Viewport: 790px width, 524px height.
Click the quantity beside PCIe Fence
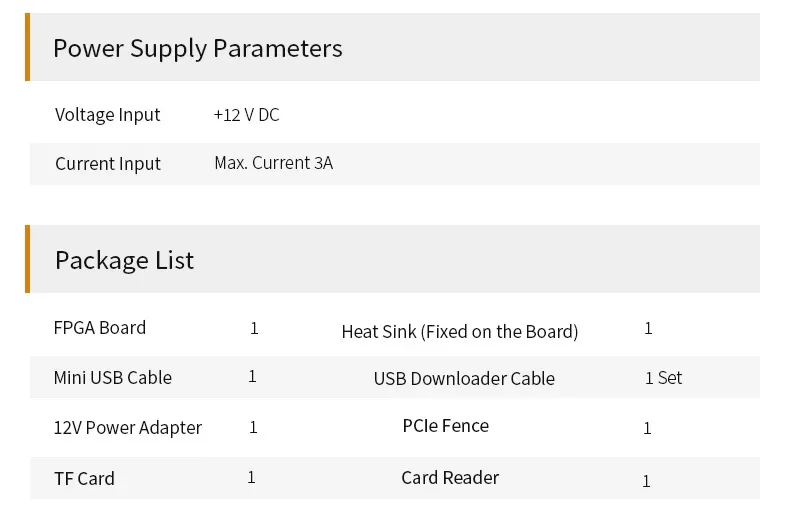[x=647, y=428]
